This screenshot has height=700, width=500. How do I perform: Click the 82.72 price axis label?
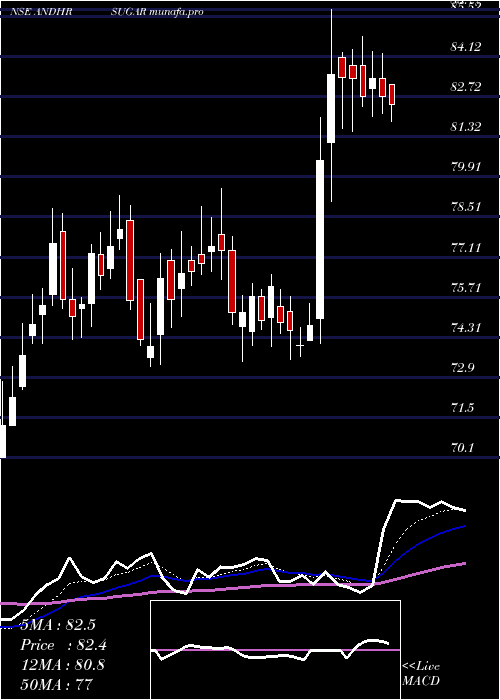(x=466, y=86)
